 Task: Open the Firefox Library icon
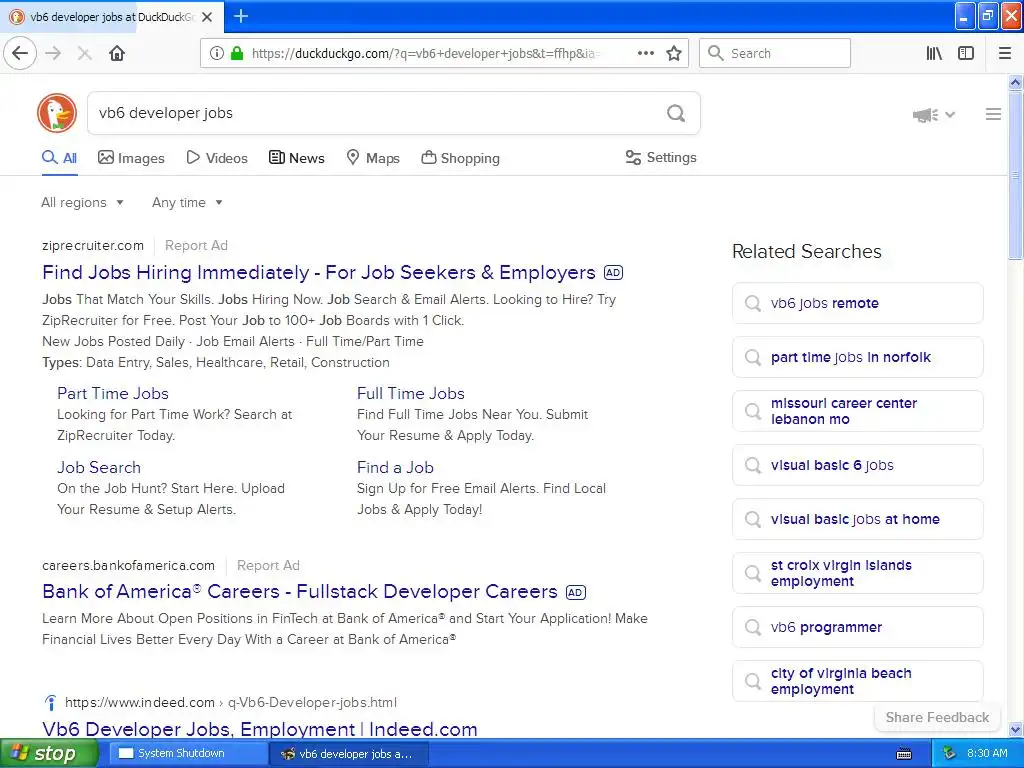point(934,53)
